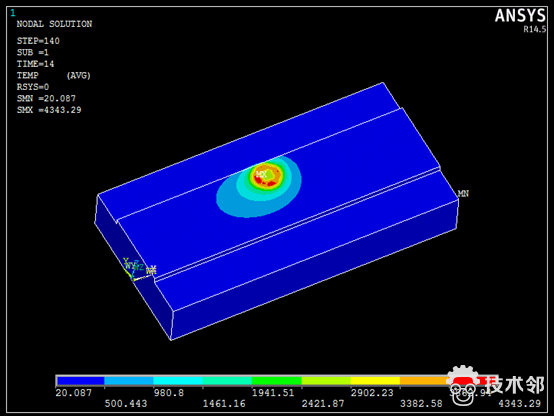Select the orange legend color band

pos(424,381)
